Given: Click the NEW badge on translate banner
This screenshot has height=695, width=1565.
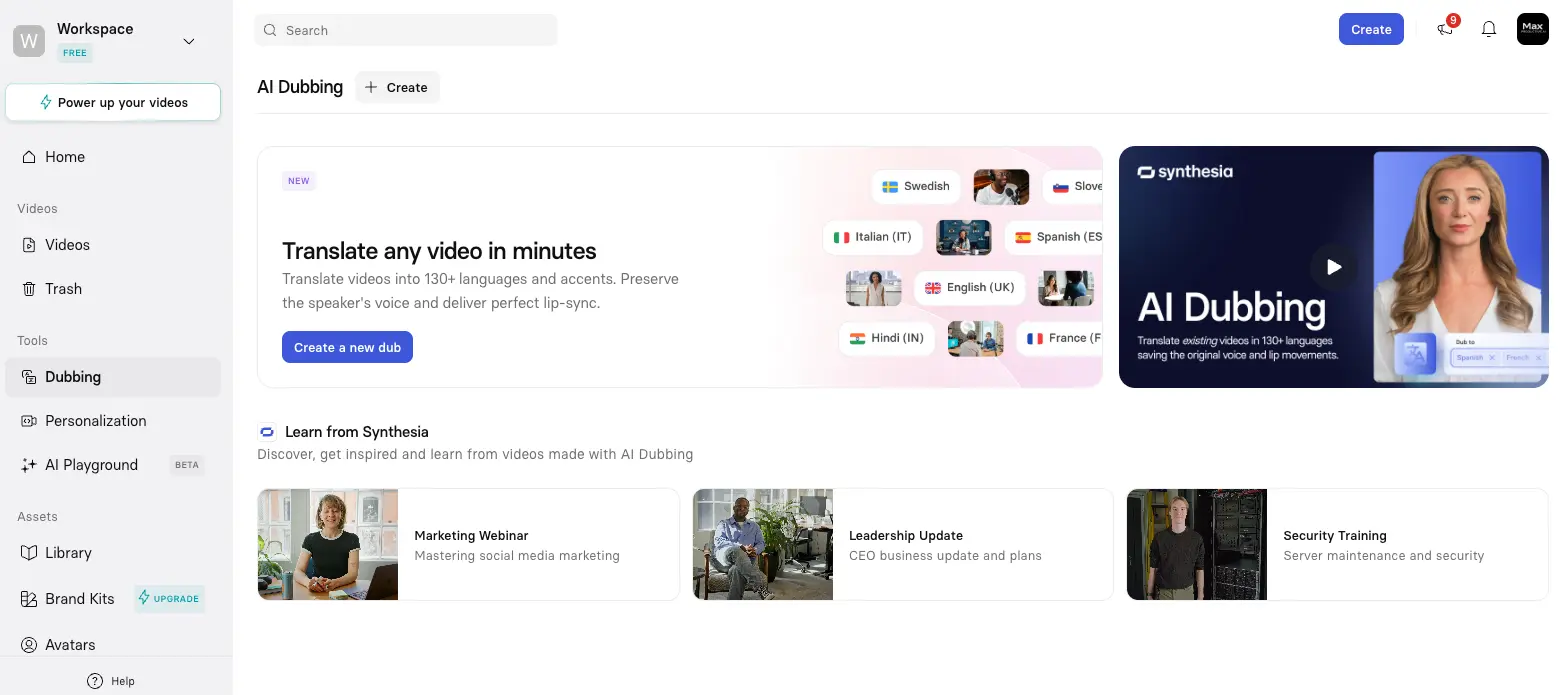Looking at the screenshot, I should pos(299,181).
